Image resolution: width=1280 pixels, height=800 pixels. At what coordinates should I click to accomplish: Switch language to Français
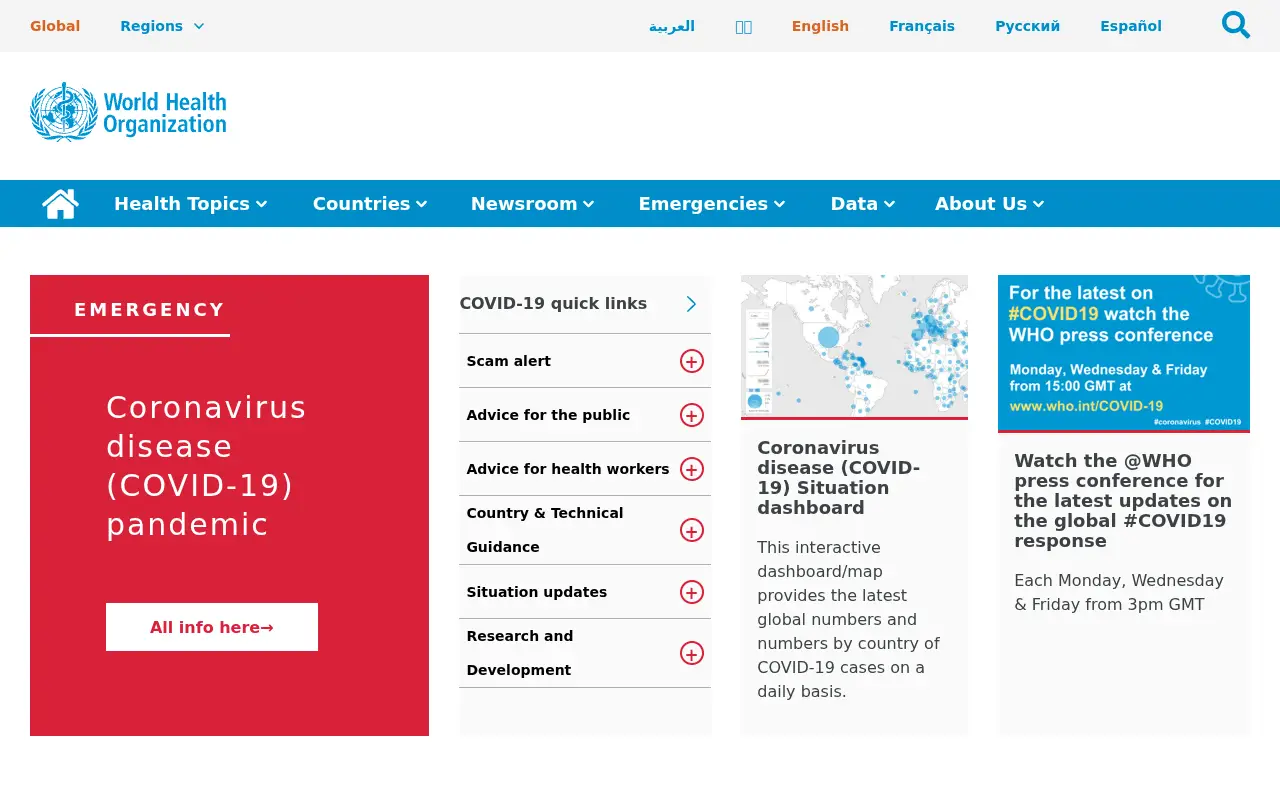coord(922,26)
